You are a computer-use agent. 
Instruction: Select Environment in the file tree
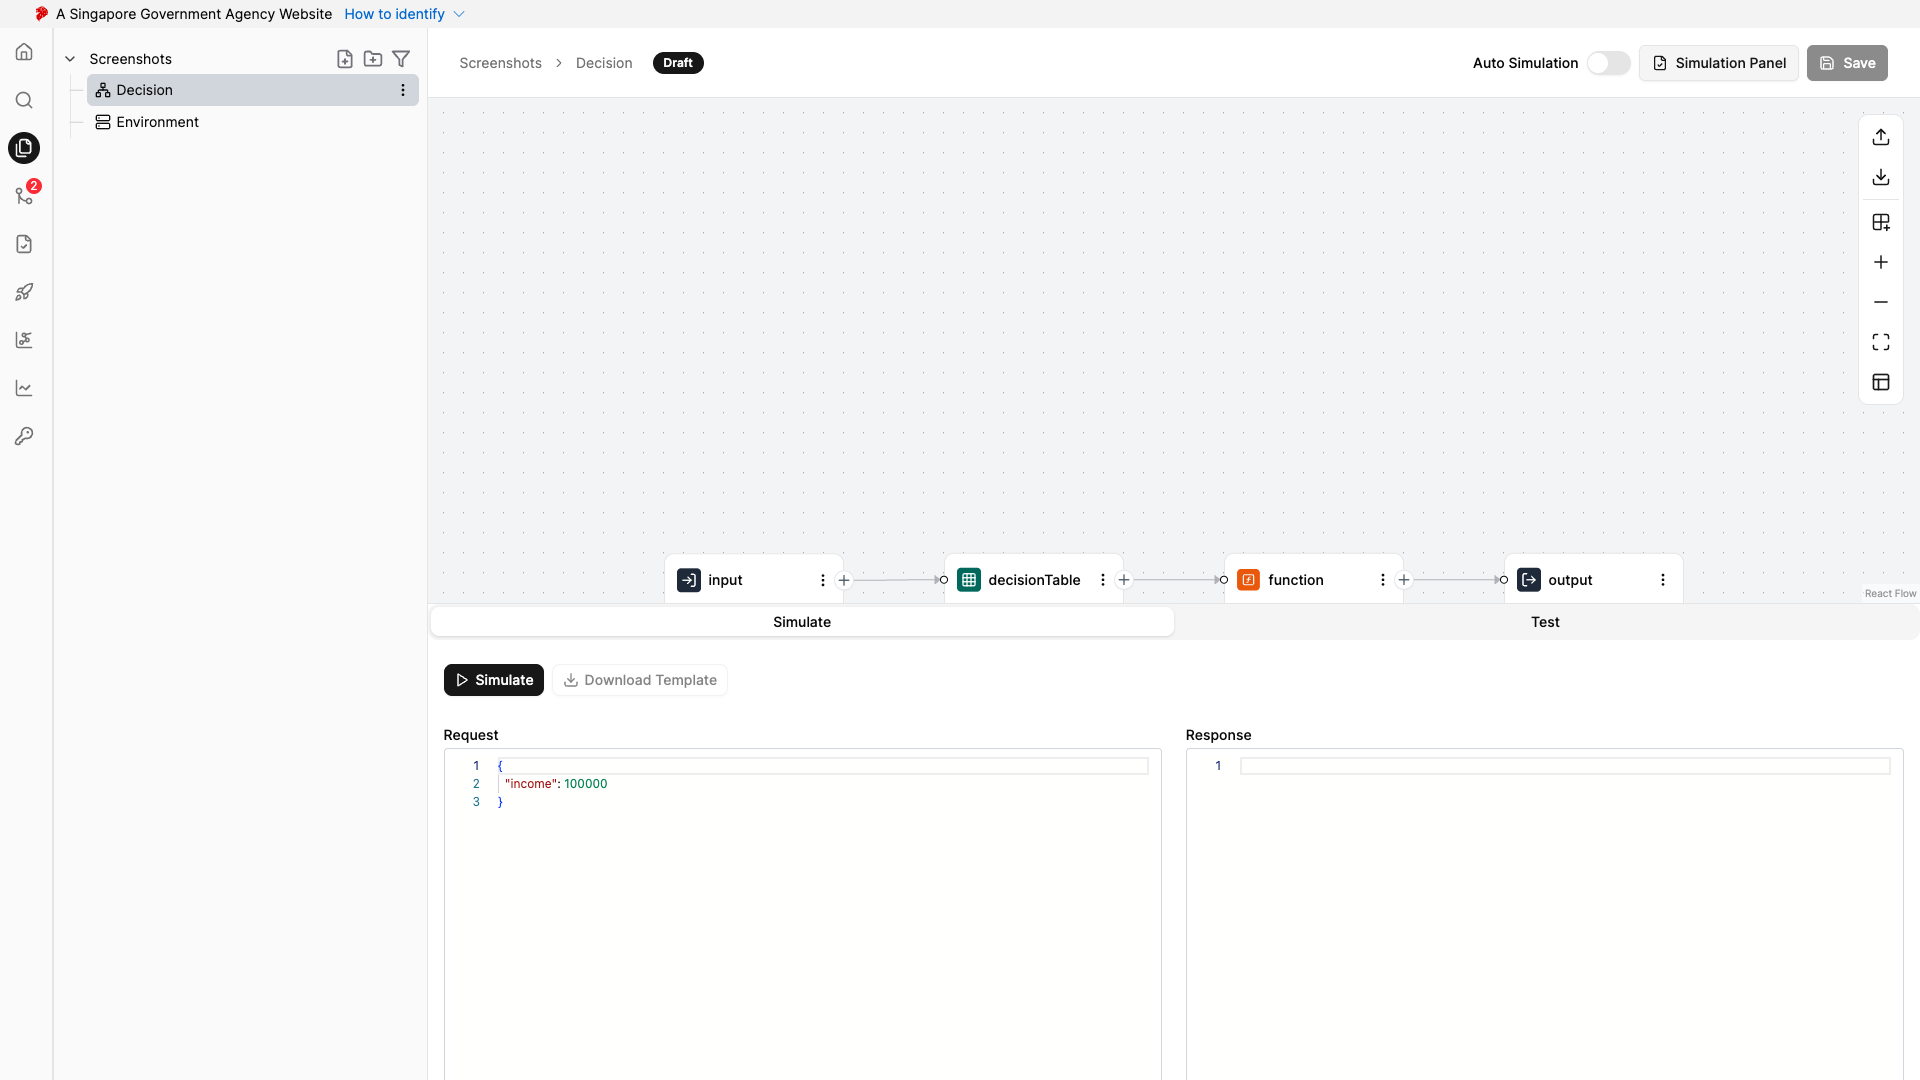click(252, 122)
